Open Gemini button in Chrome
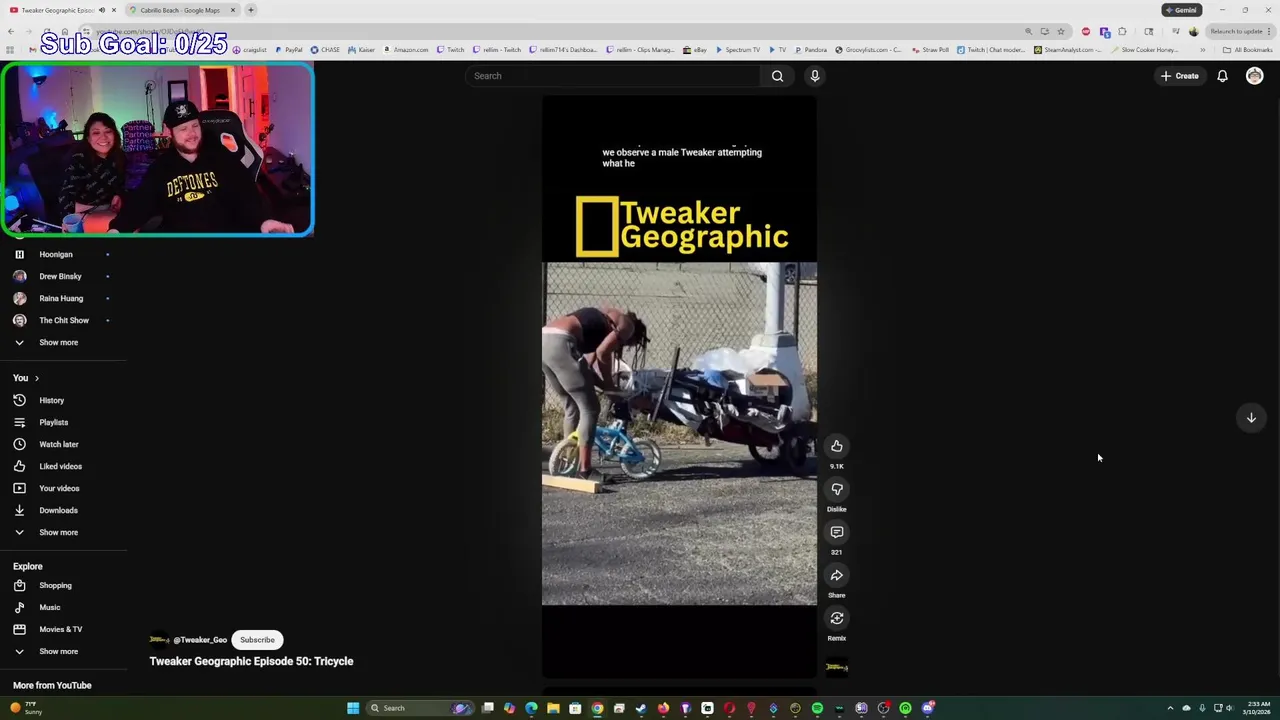Viewport: 1280px width, 720px height. point(1180,10)
